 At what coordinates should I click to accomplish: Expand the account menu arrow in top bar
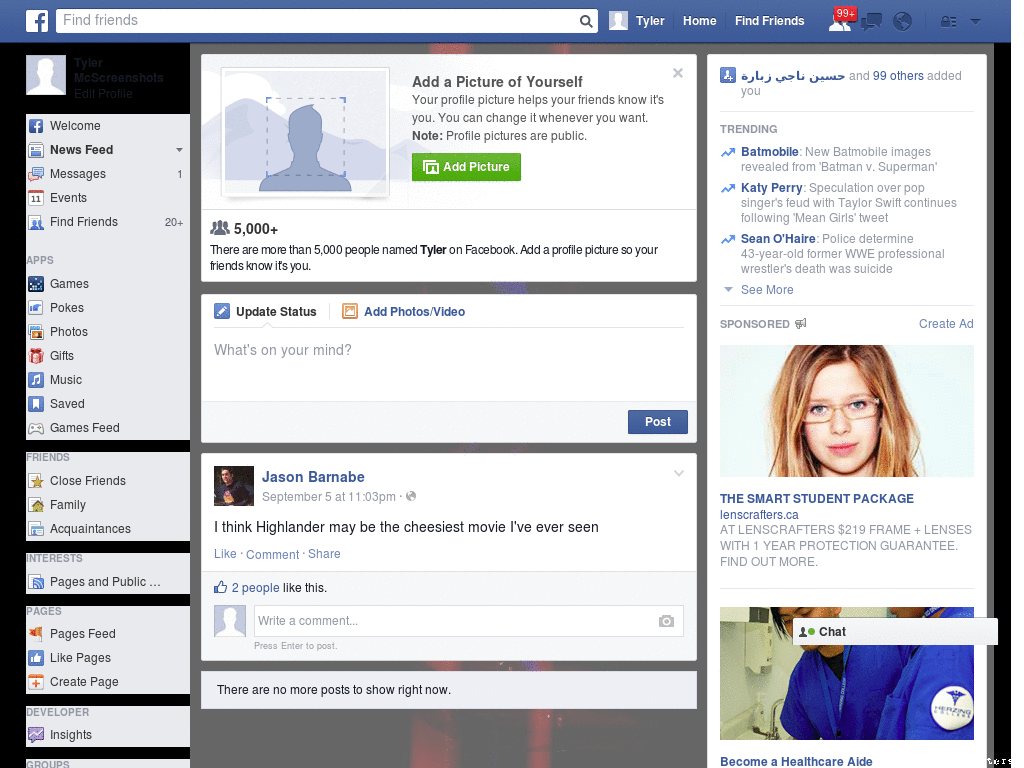975,22
